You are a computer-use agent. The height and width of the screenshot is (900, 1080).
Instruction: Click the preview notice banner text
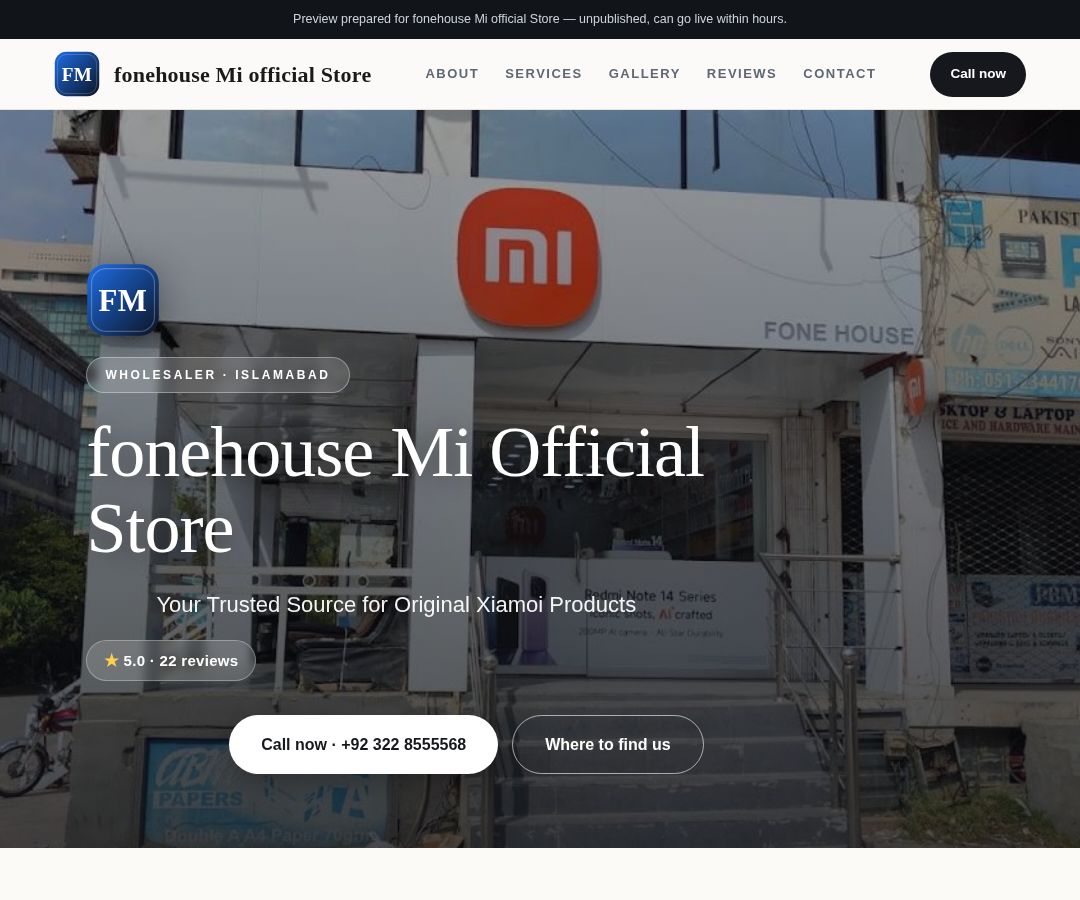539,19
